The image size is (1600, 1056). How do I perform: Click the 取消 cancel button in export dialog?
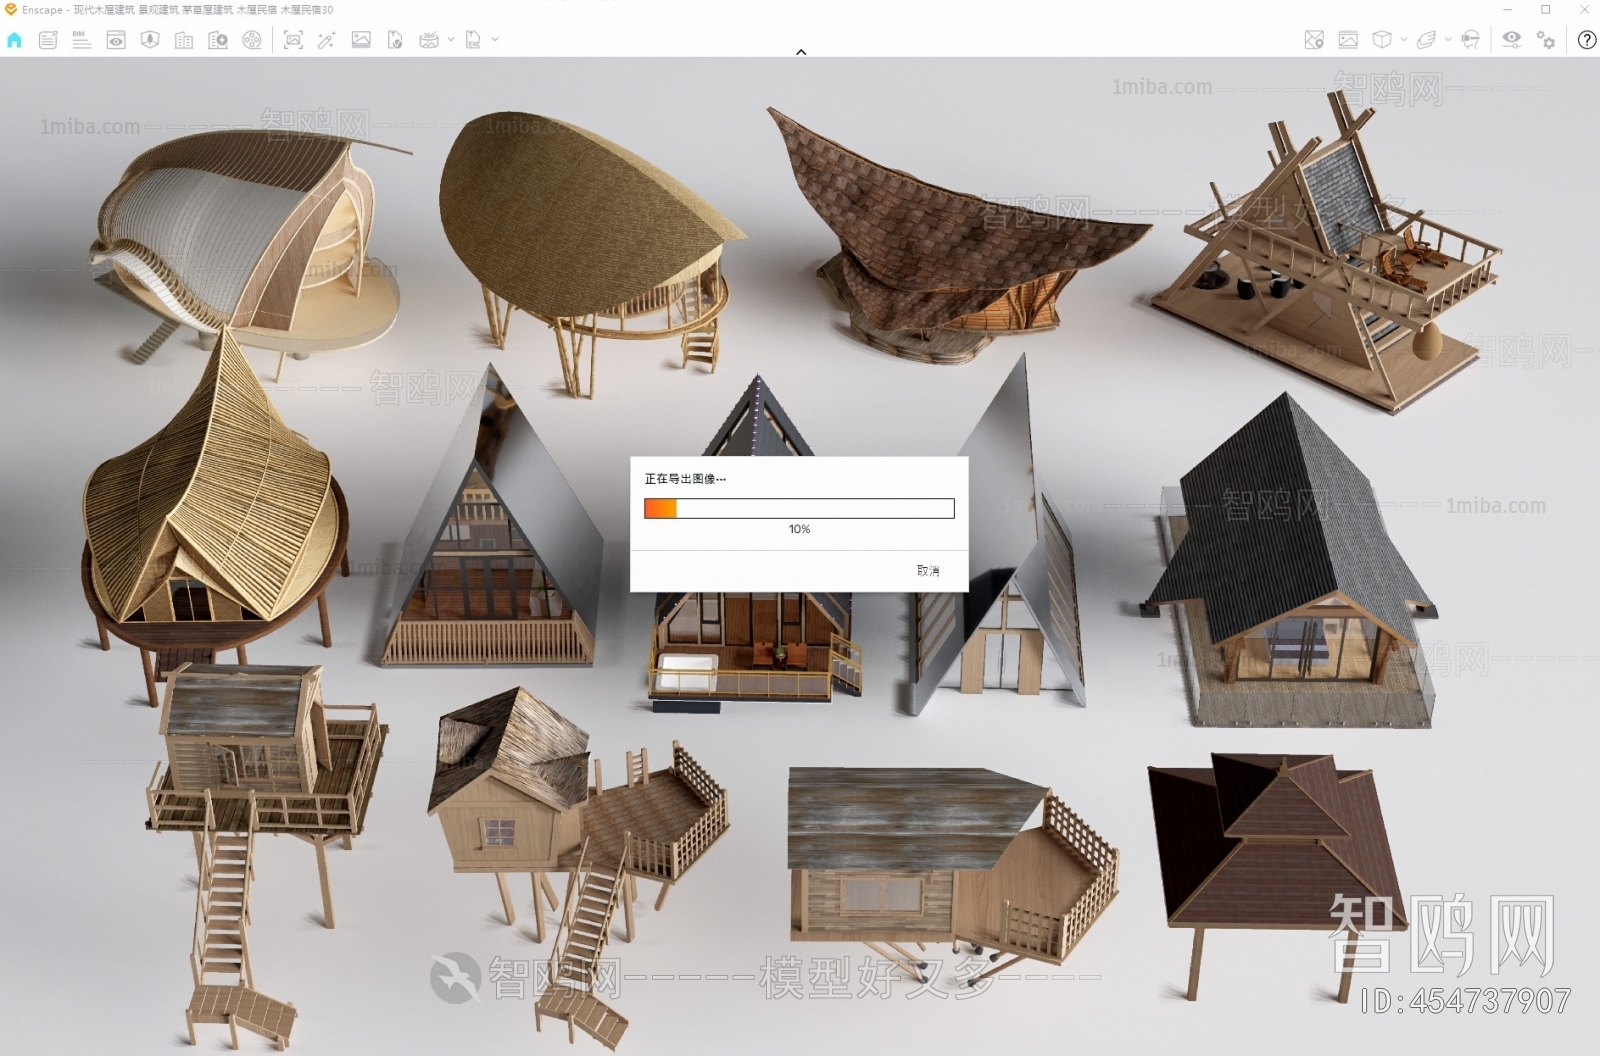click(x=928, y=570)
